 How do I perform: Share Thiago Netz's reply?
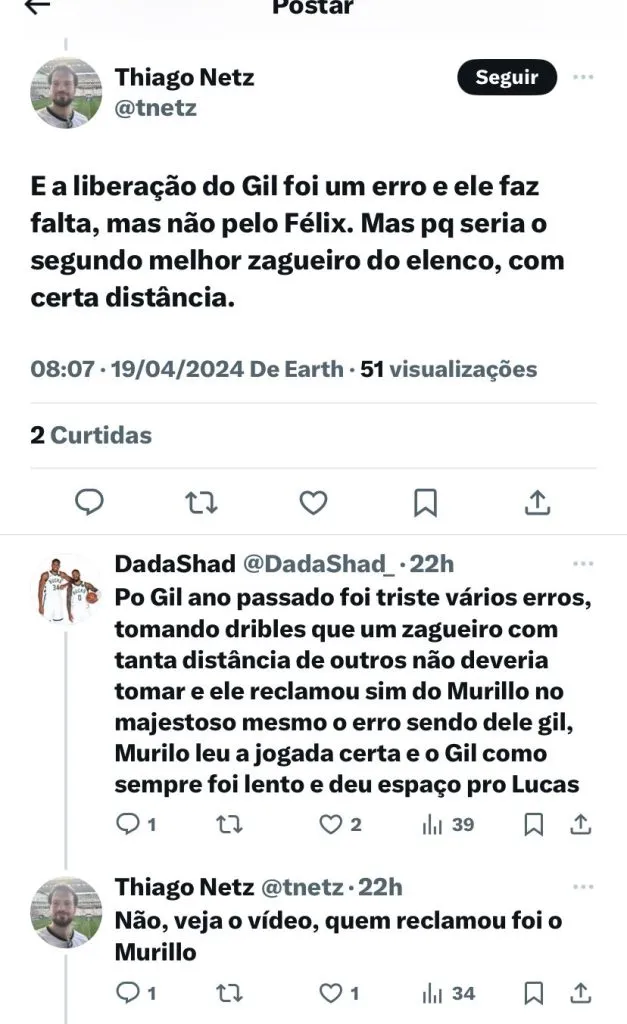[x=580, y=993]
